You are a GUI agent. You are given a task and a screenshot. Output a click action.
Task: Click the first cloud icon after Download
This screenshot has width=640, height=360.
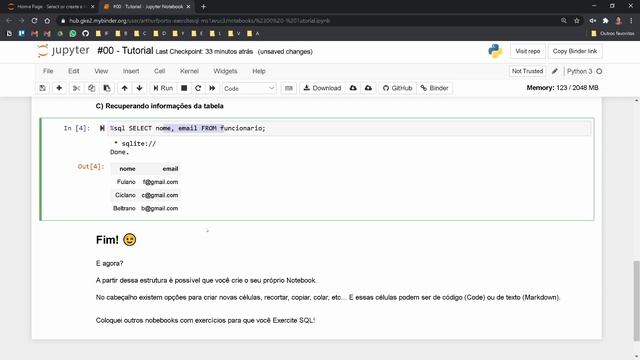coord(353,88)
